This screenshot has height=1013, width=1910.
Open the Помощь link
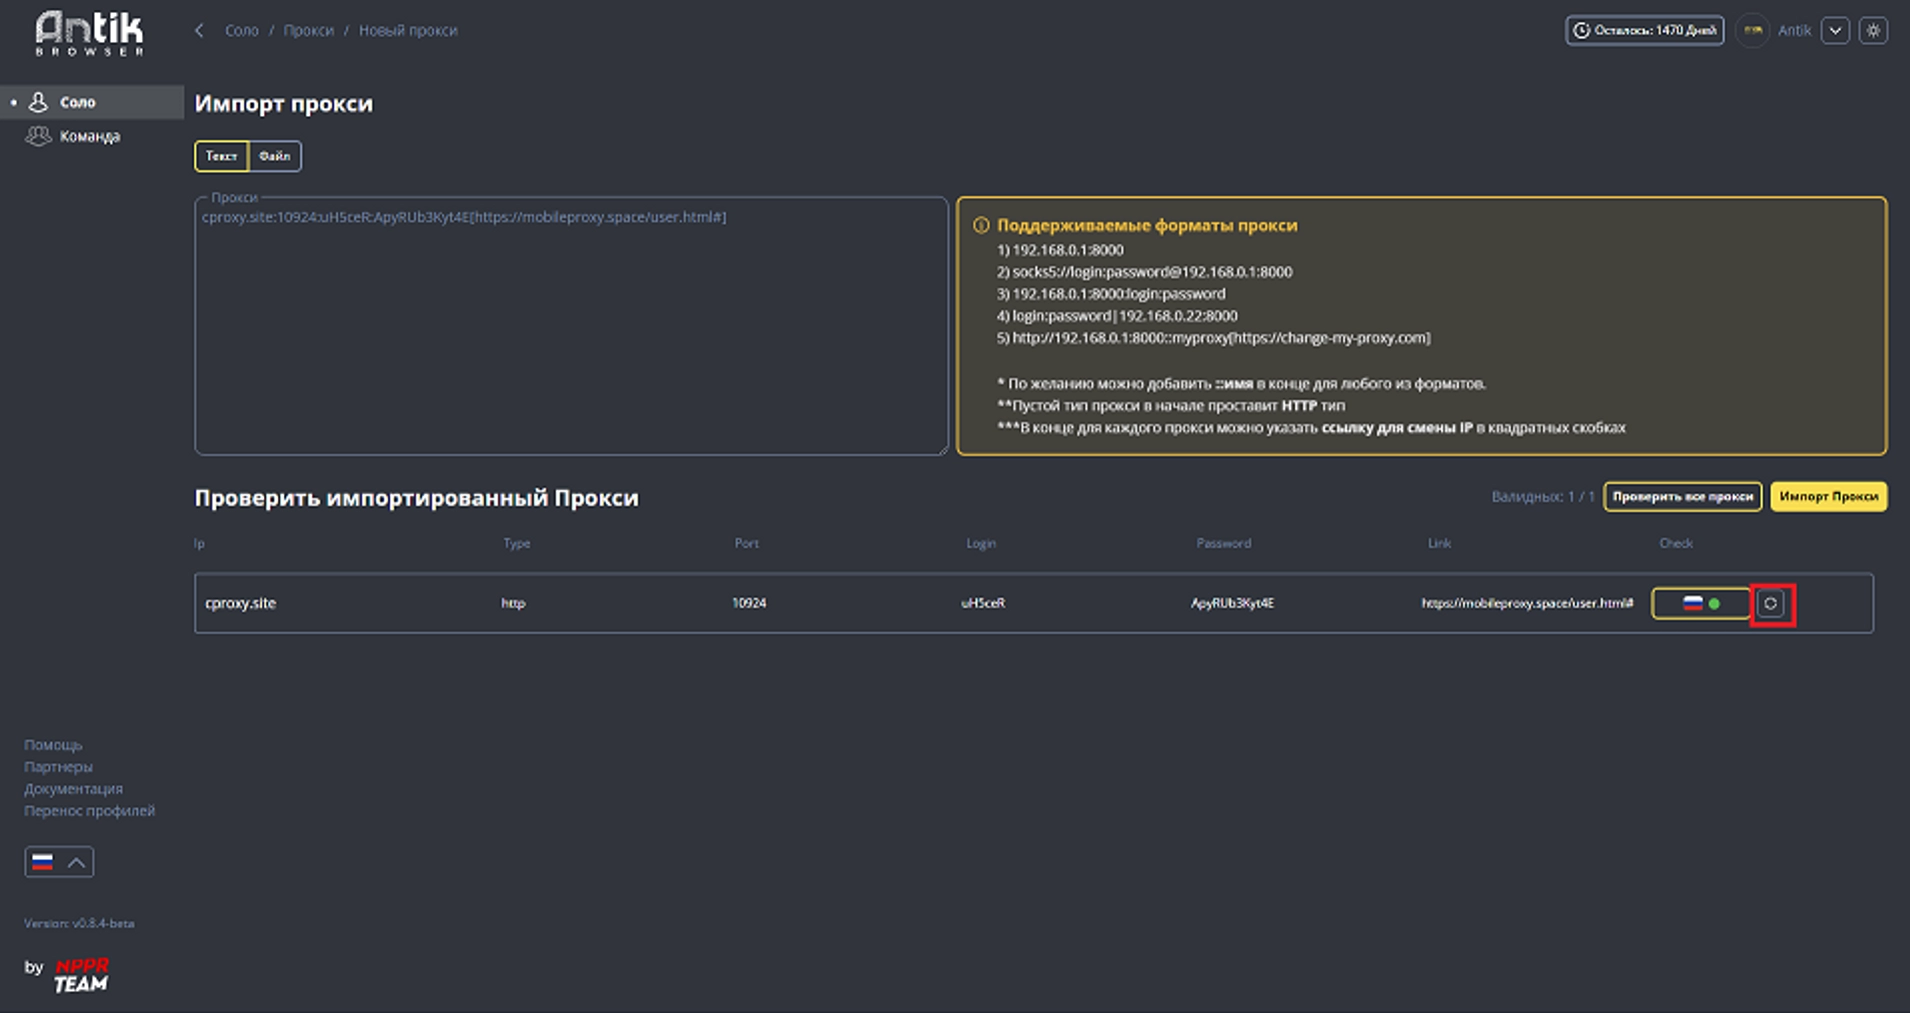54,745
